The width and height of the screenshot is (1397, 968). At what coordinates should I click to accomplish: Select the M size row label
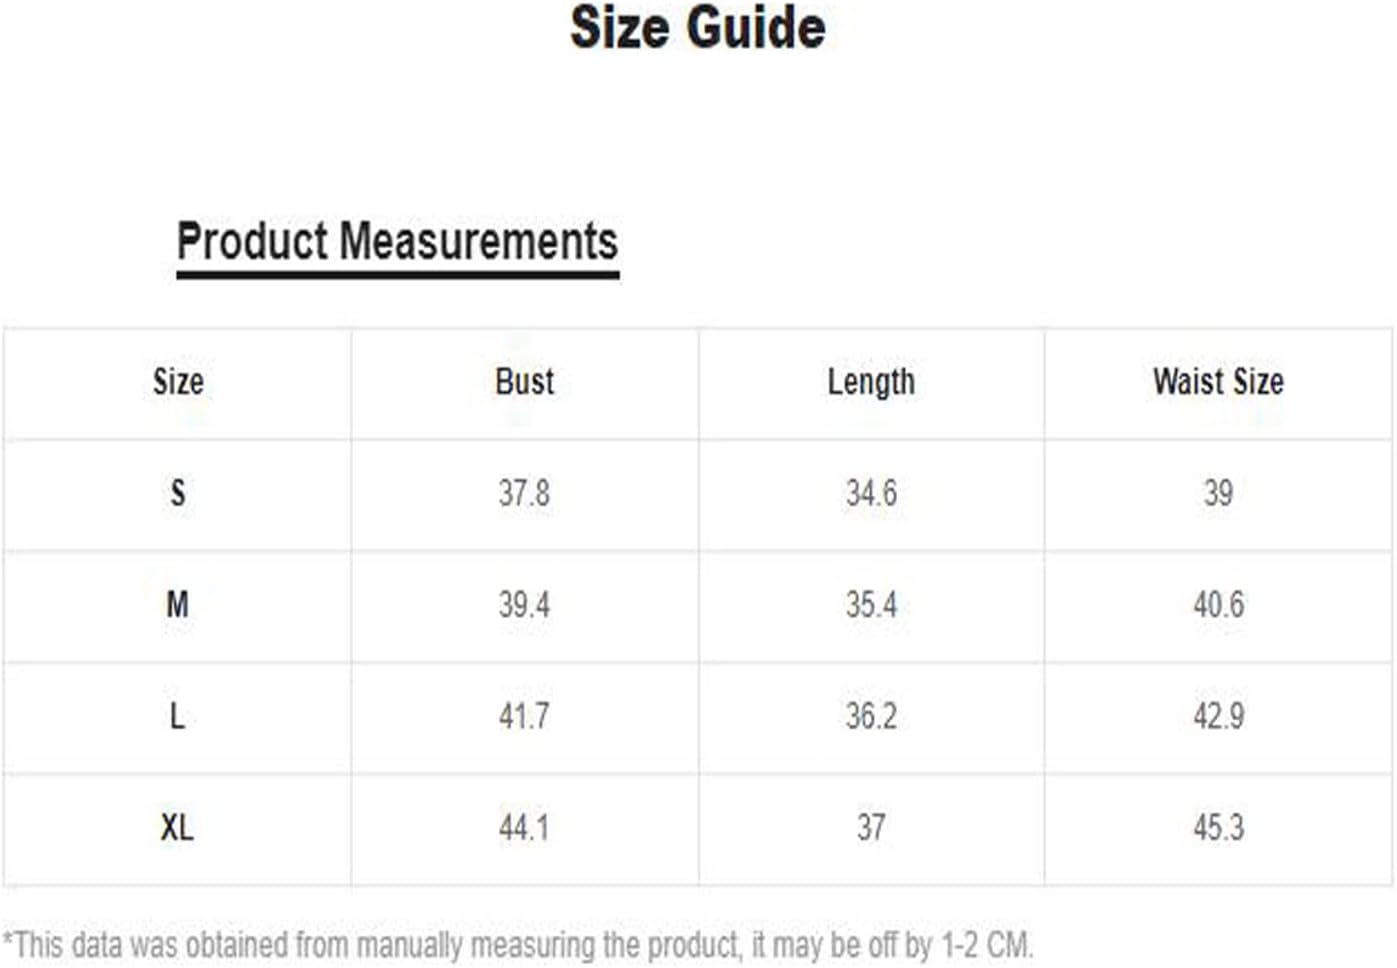coord(177,605)
